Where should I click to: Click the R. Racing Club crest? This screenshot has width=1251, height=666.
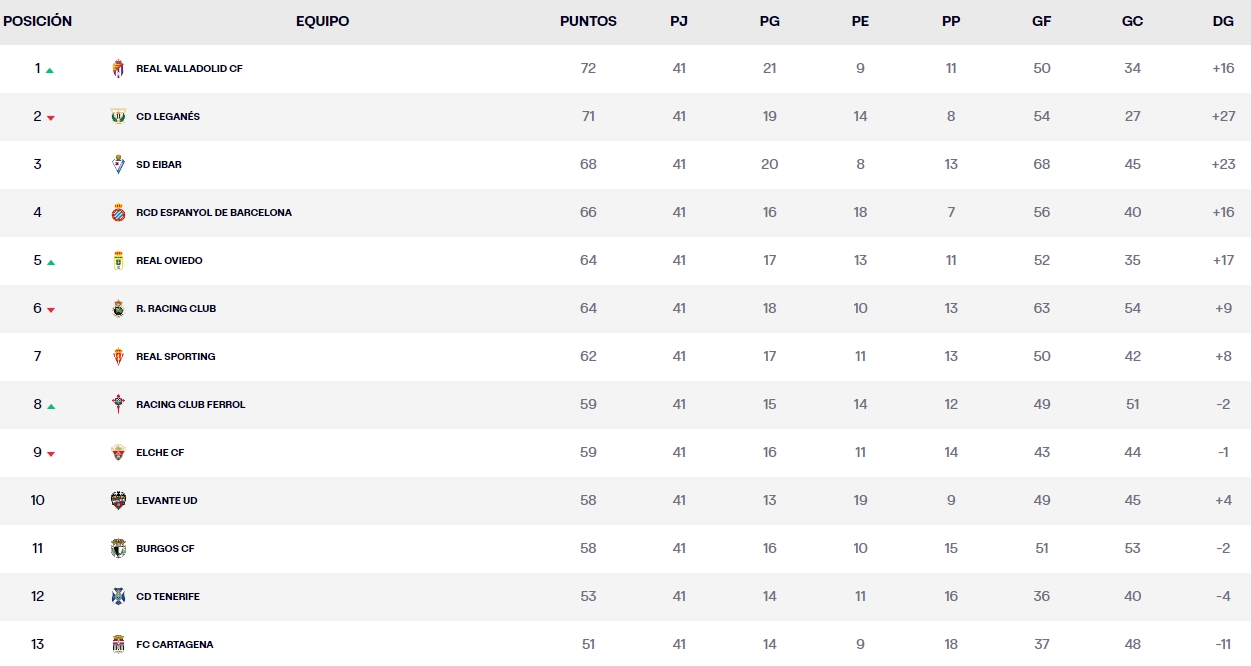point(120,308)
